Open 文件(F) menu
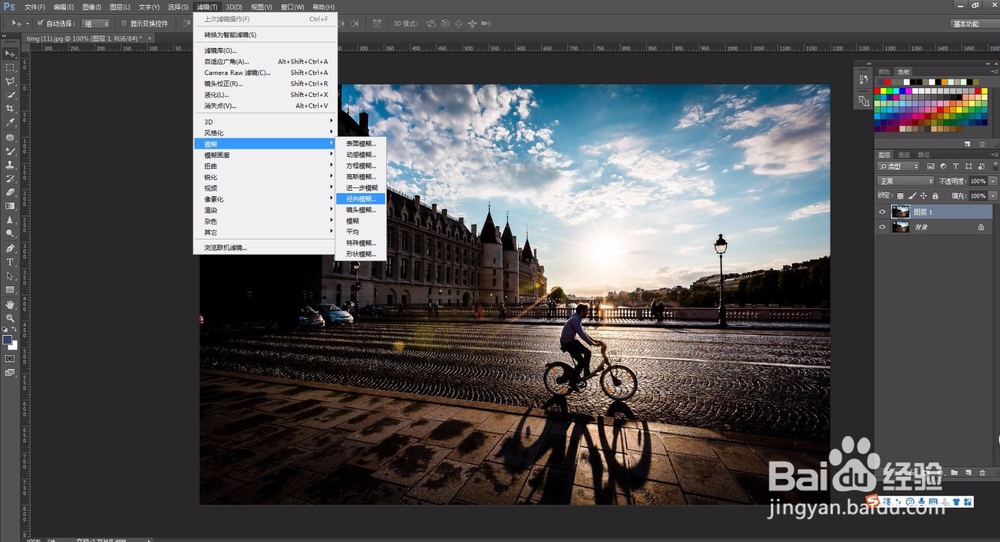The width and height of the screenshot is (1000, 542). pyautogui.click(x=34, y=7)
